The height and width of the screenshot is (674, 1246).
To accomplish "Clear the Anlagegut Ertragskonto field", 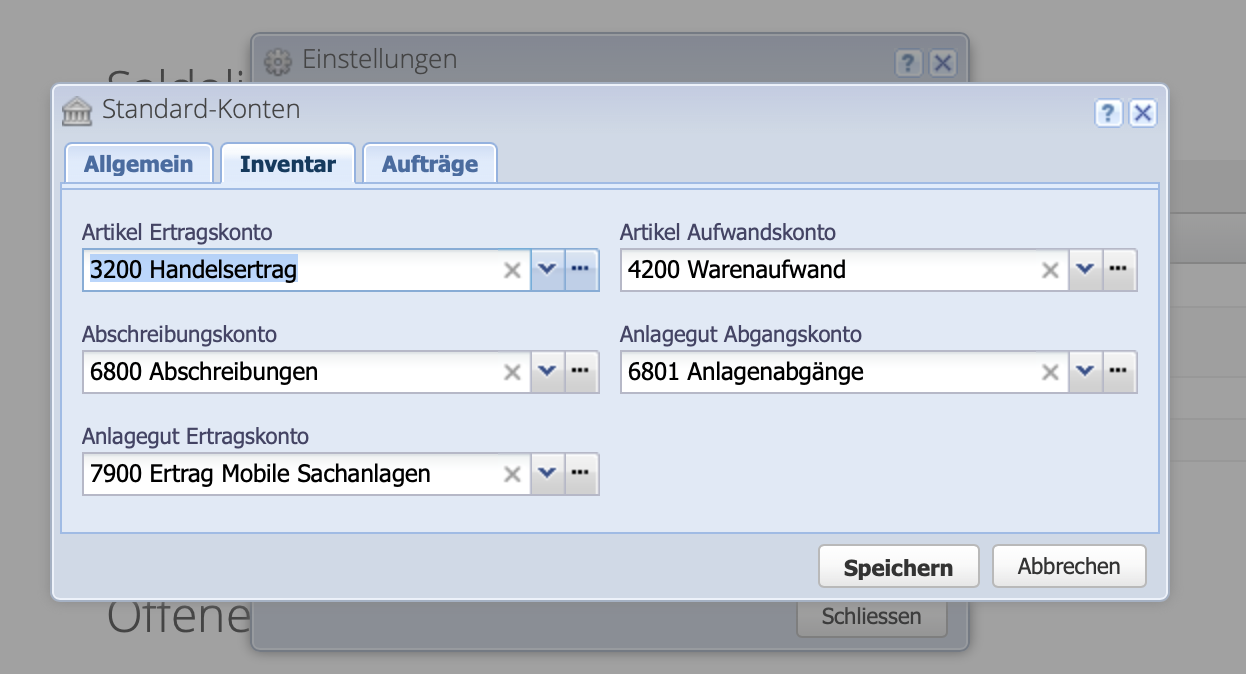I will click(512, 474).
